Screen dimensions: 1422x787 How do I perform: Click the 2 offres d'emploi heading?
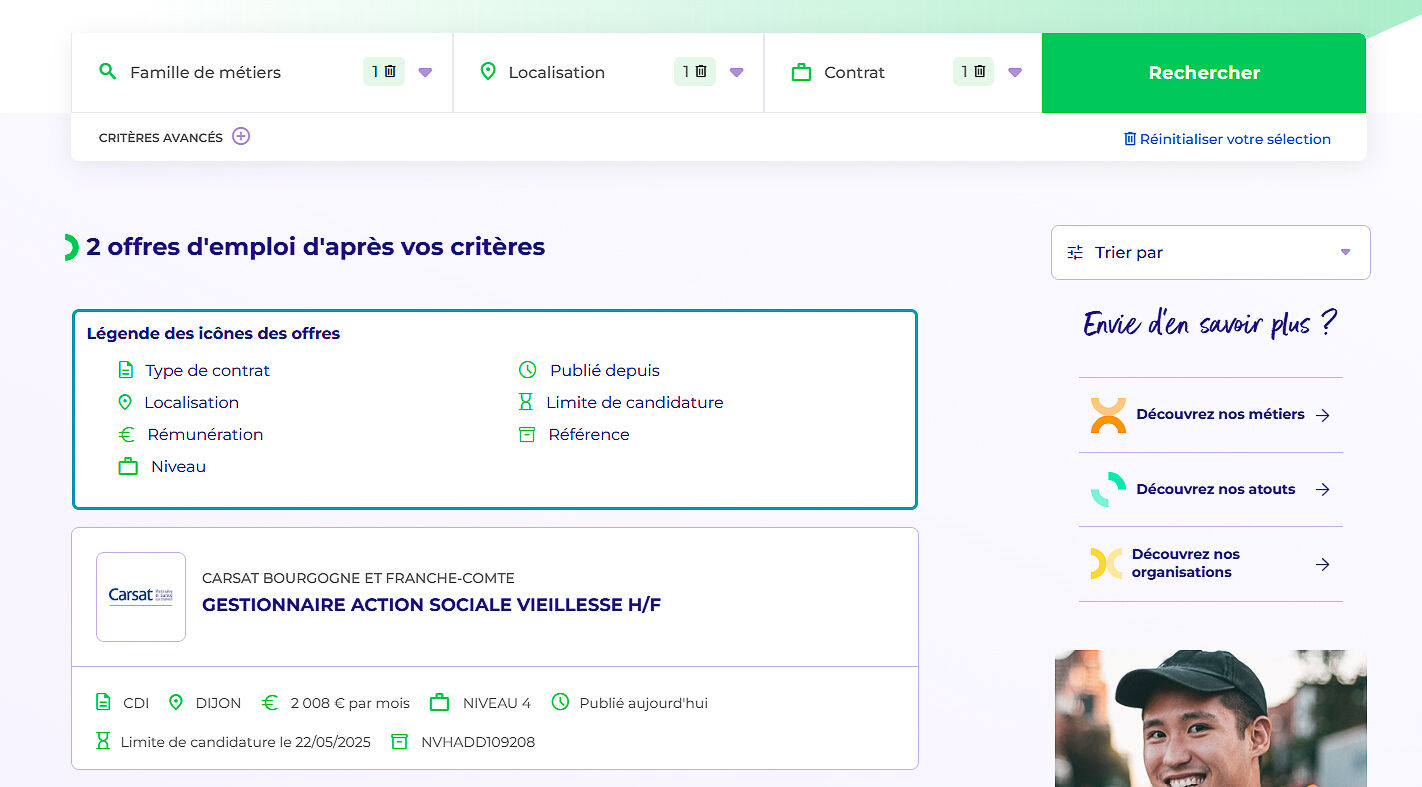(316, 247)
